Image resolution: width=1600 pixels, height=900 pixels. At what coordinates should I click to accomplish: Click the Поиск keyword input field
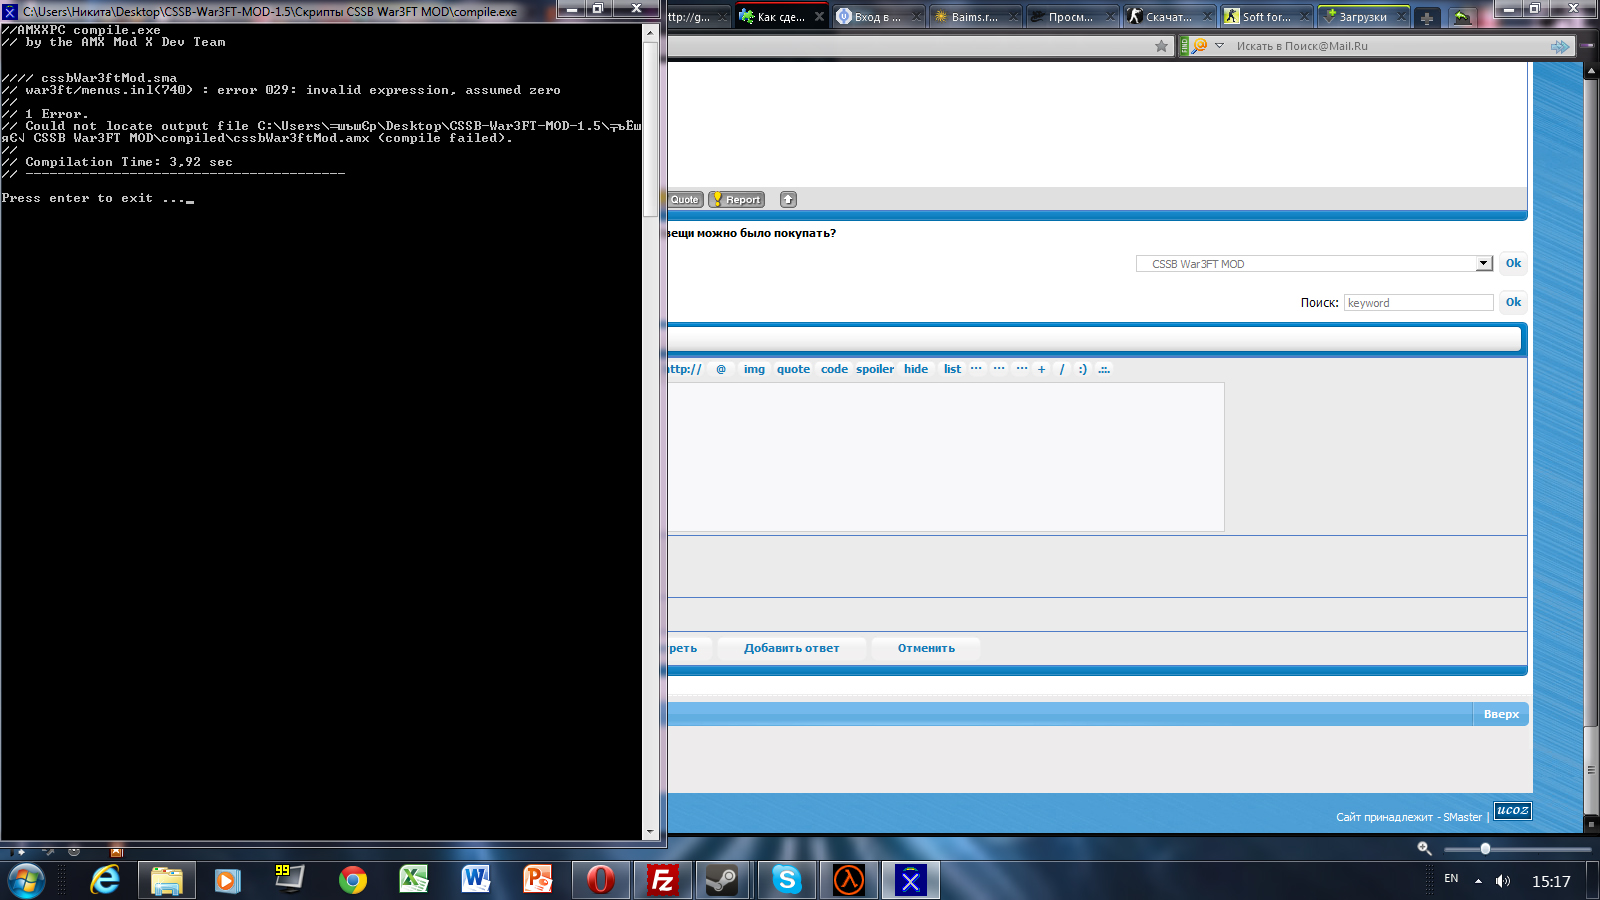coord(1418,303)
